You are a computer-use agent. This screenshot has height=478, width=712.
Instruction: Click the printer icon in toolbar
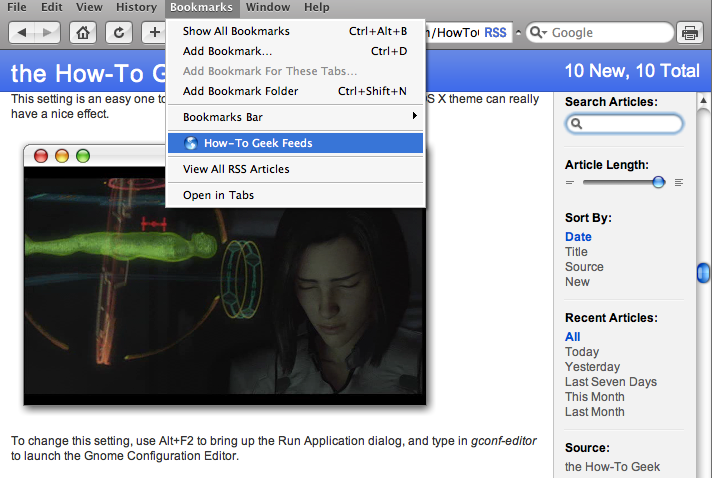[690, 33]
